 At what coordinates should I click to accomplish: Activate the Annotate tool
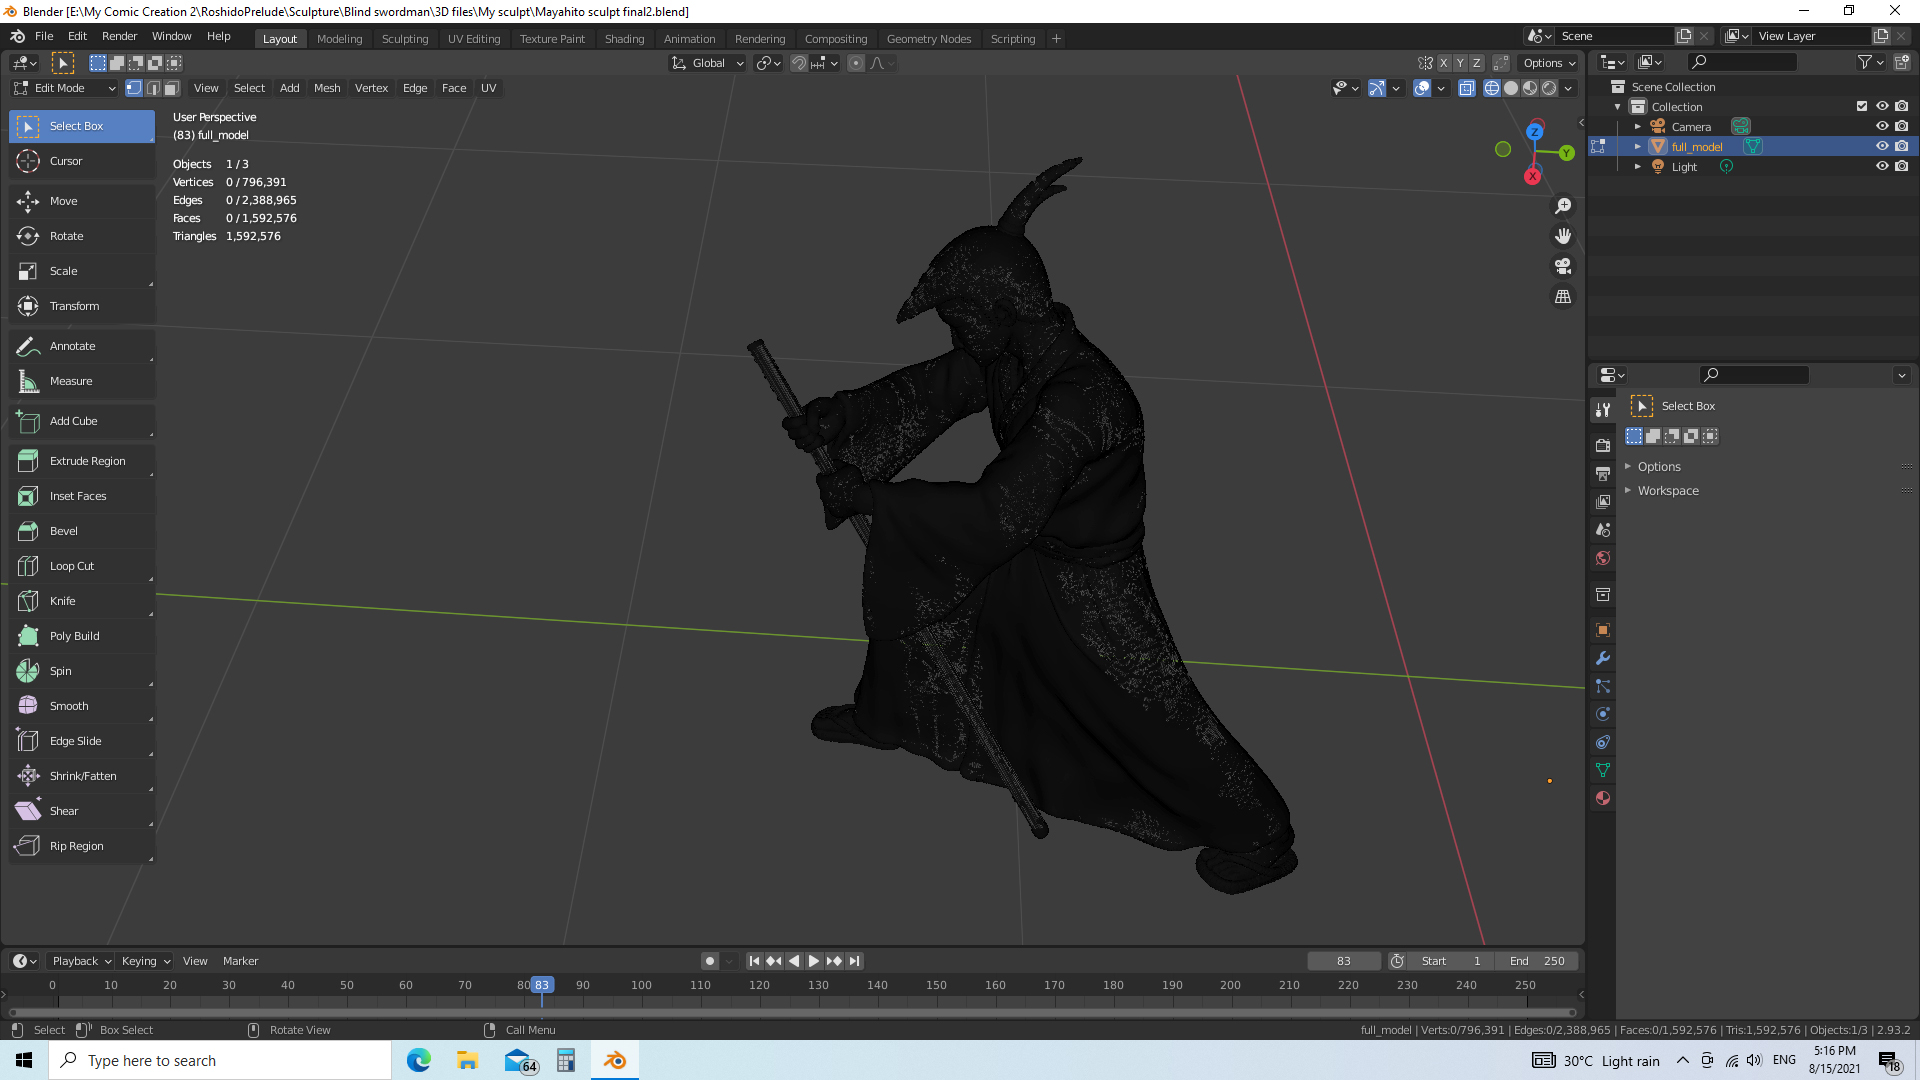(x=82, y=346)
